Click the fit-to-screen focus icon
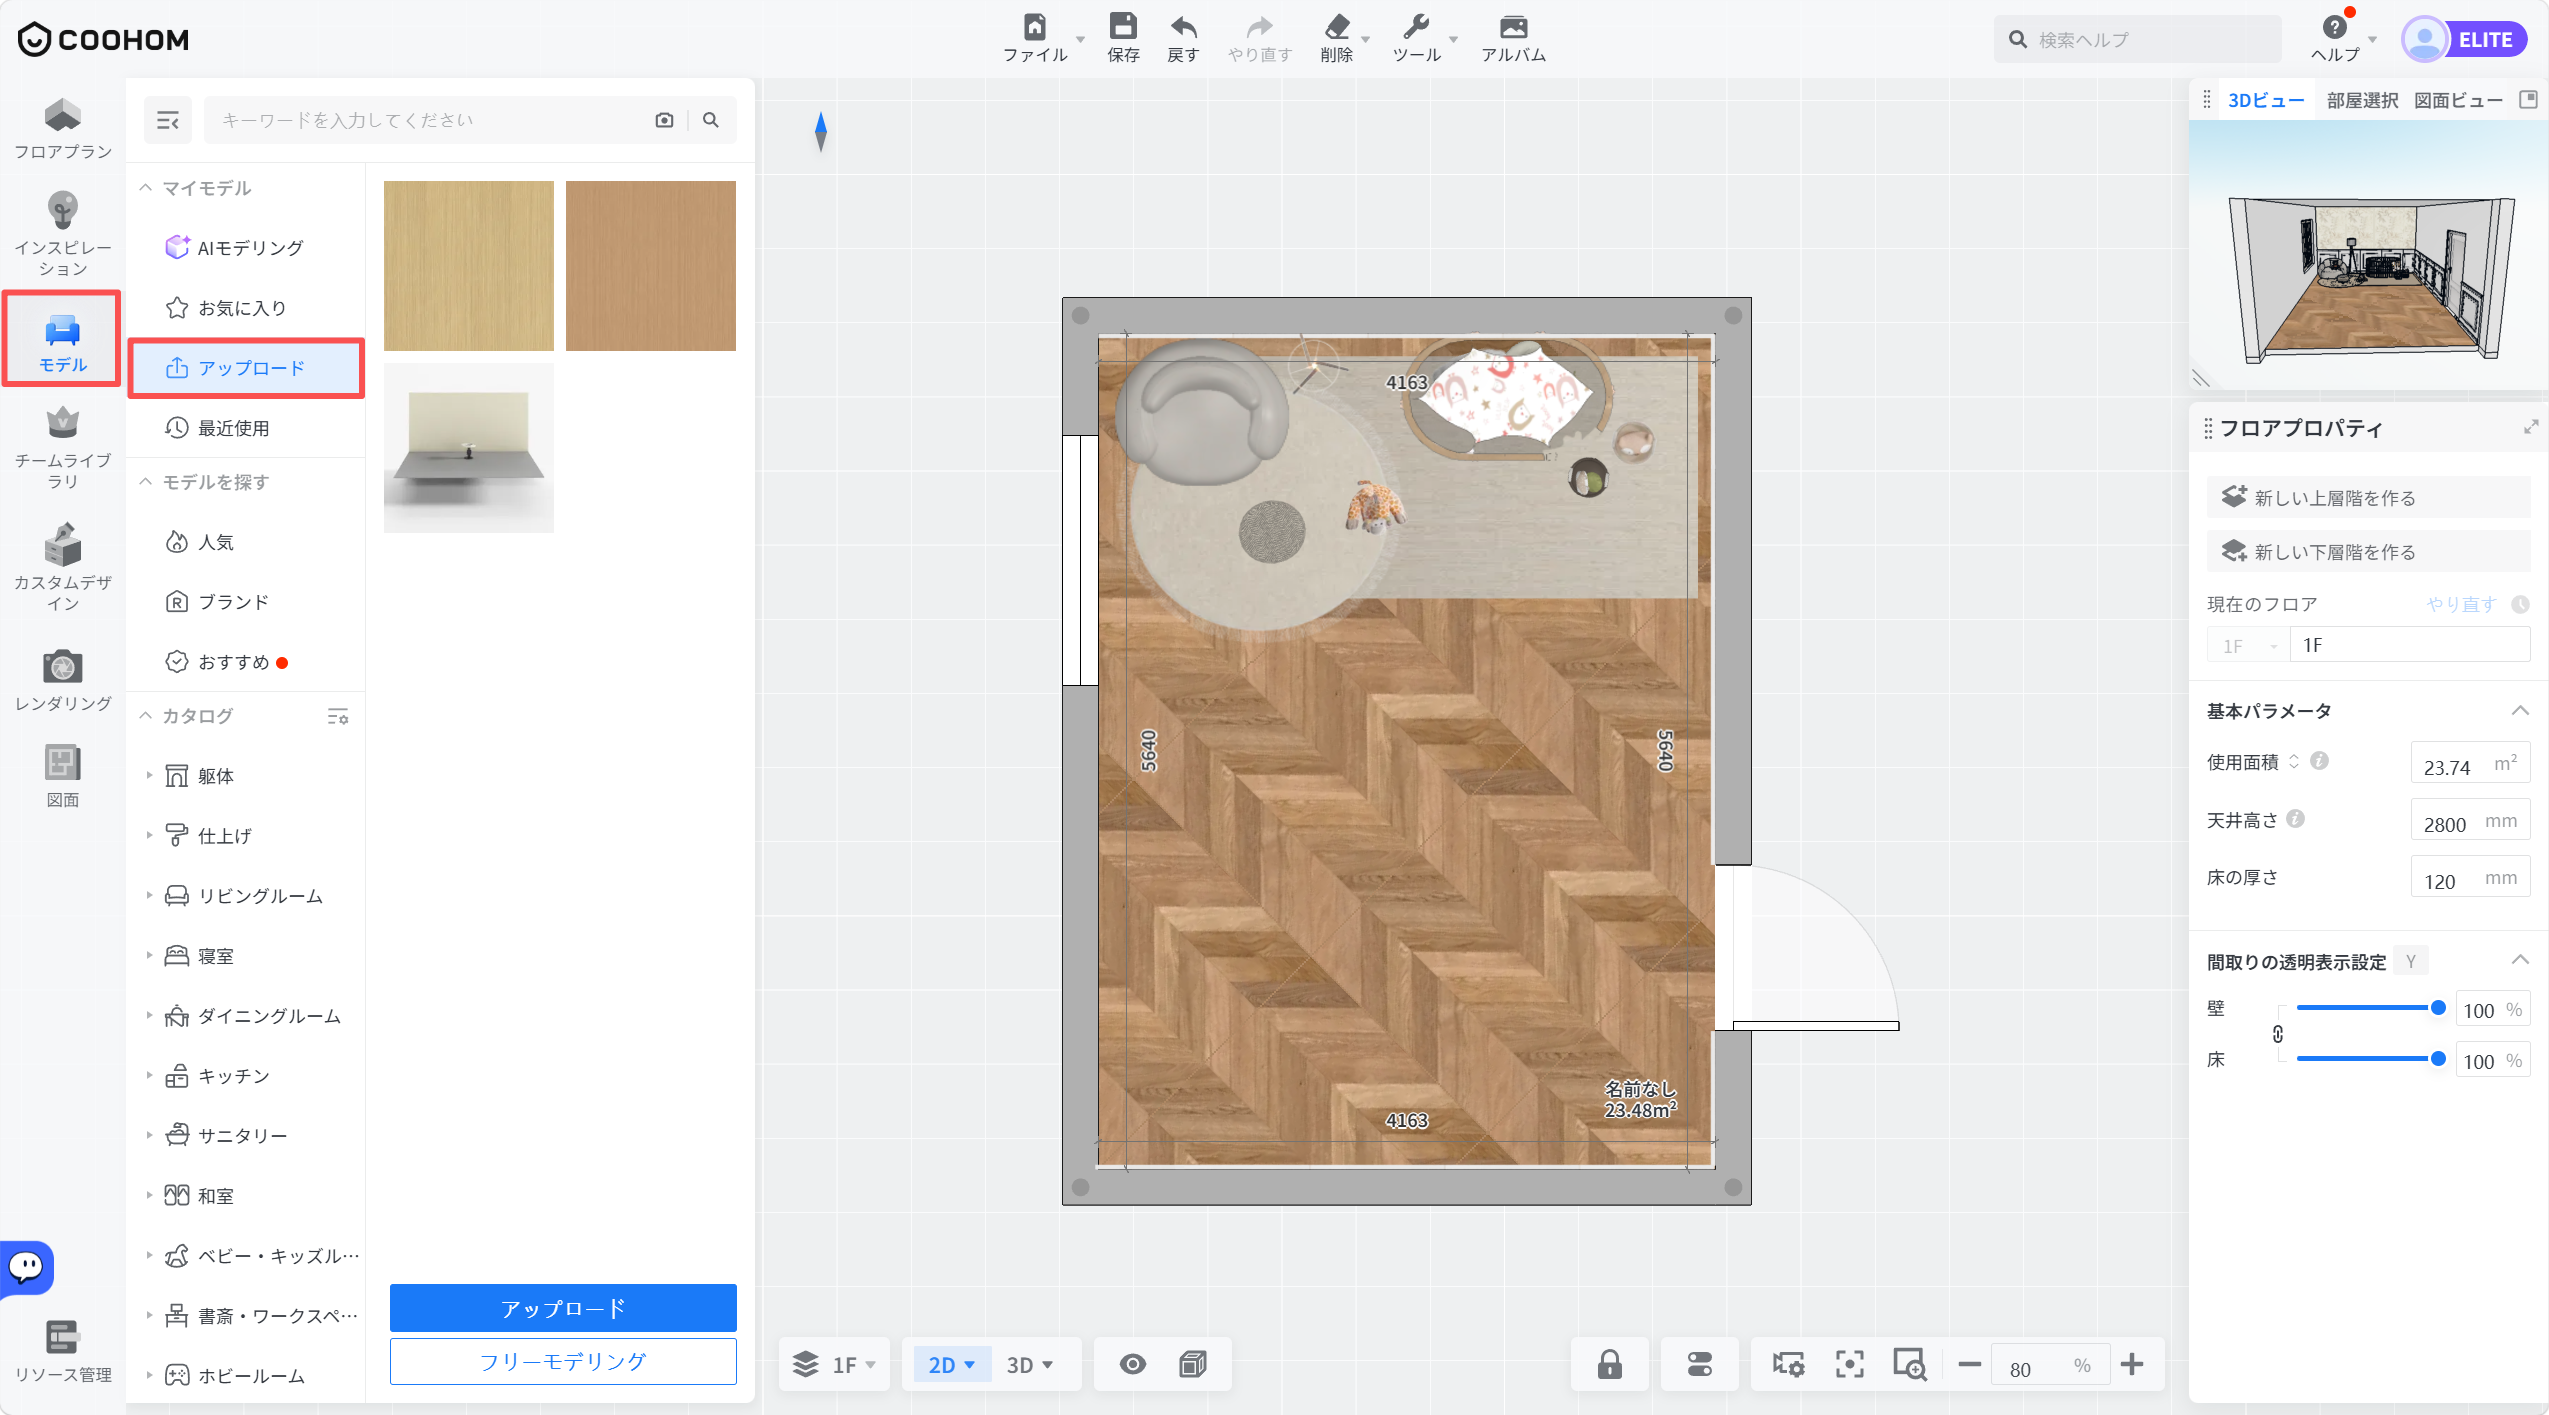Viewport: 2549px width, 1415px height. click(x=1849, y=1364)
